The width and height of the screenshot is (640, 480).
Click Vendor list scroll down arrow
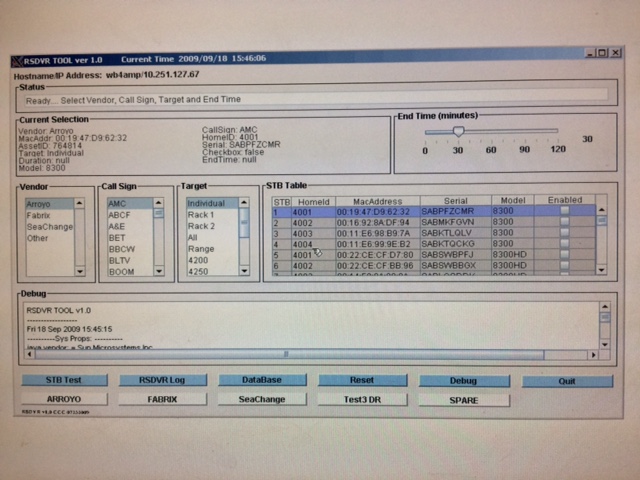[80, 271]
